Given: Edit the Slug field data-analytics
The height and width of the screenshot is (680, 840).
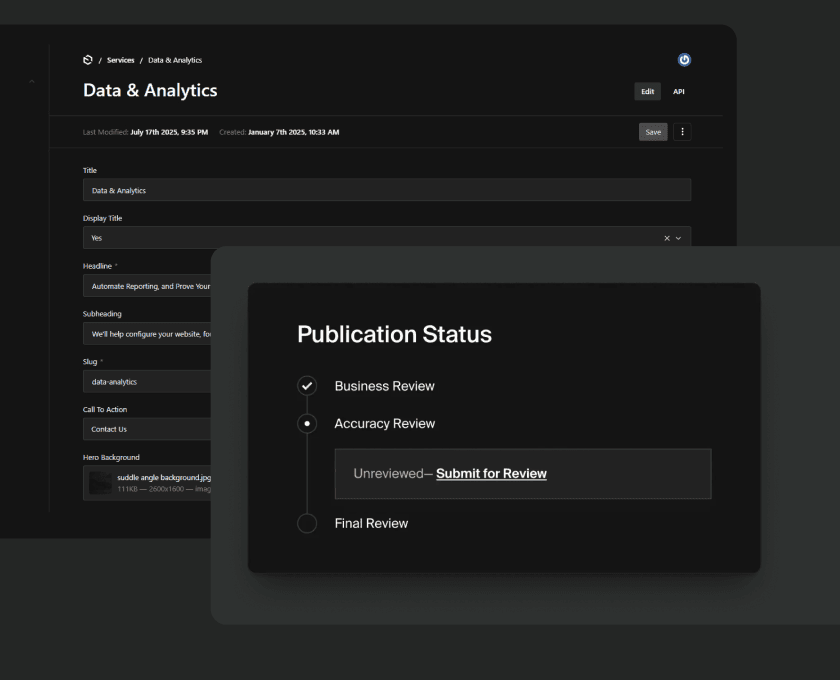Looking at the screenshot, I should tap(147, 382).
